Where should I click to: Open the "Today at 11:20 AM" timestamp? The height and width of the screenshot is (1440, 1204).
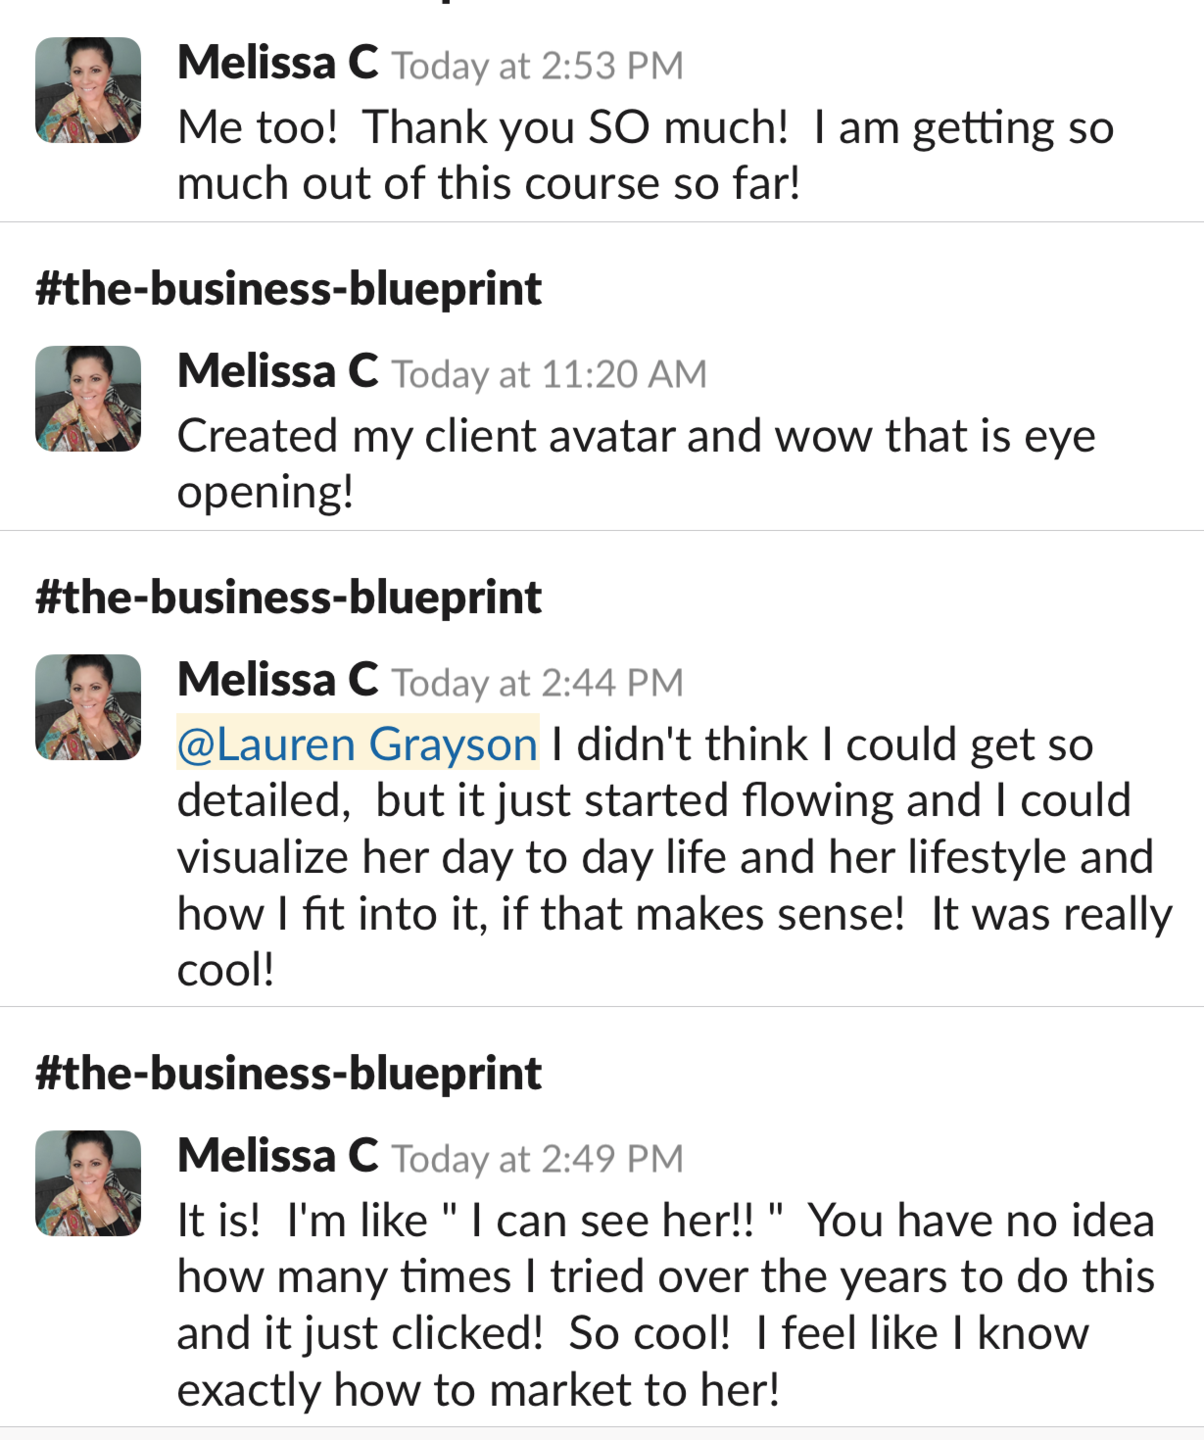pyautogui.click(x=549, y=374)
